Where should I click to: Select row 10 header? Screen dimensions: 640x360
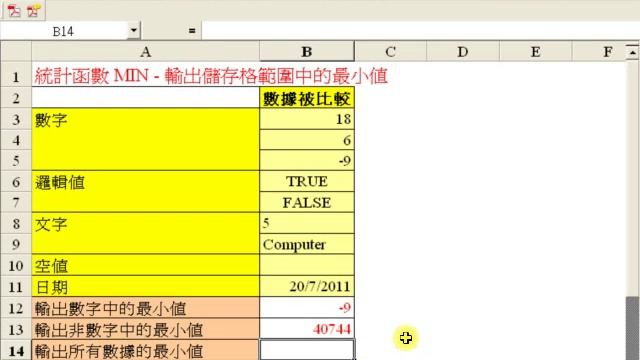pyautogui.click(x=16, y=265)
